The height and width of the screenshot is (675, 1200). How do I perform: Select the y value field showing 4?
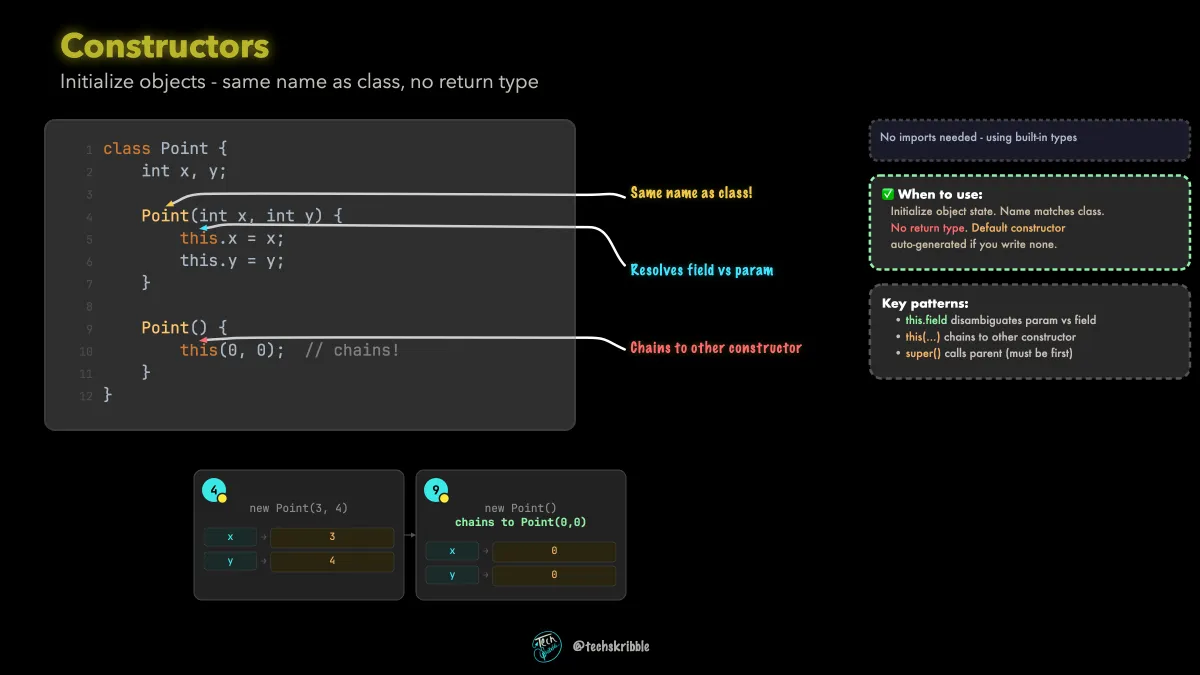point(332,561)
